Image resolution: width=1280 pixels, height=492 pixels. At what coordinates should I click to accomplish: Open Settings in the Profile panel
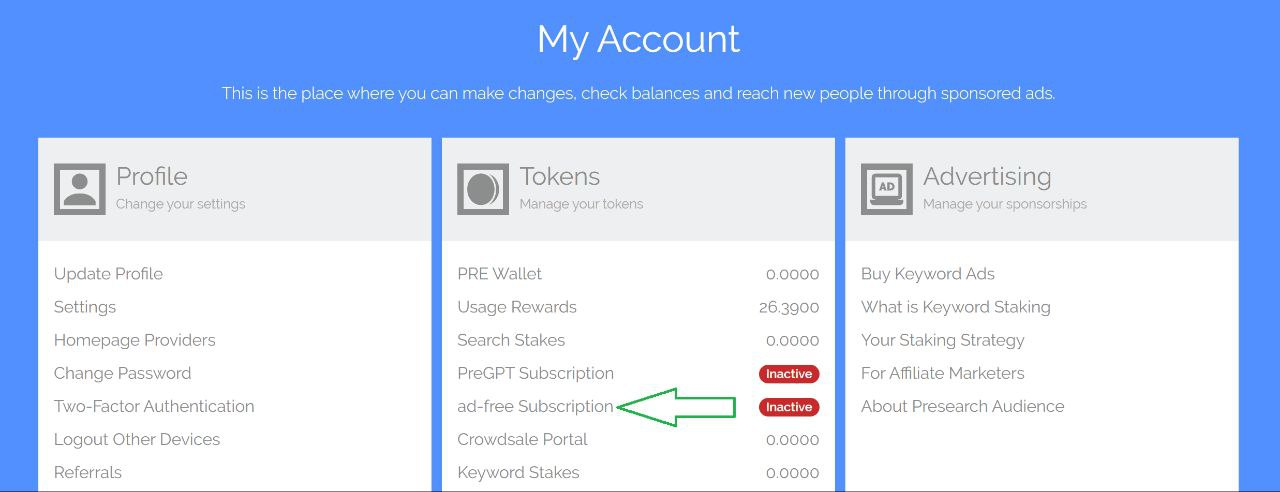[85, 307]
